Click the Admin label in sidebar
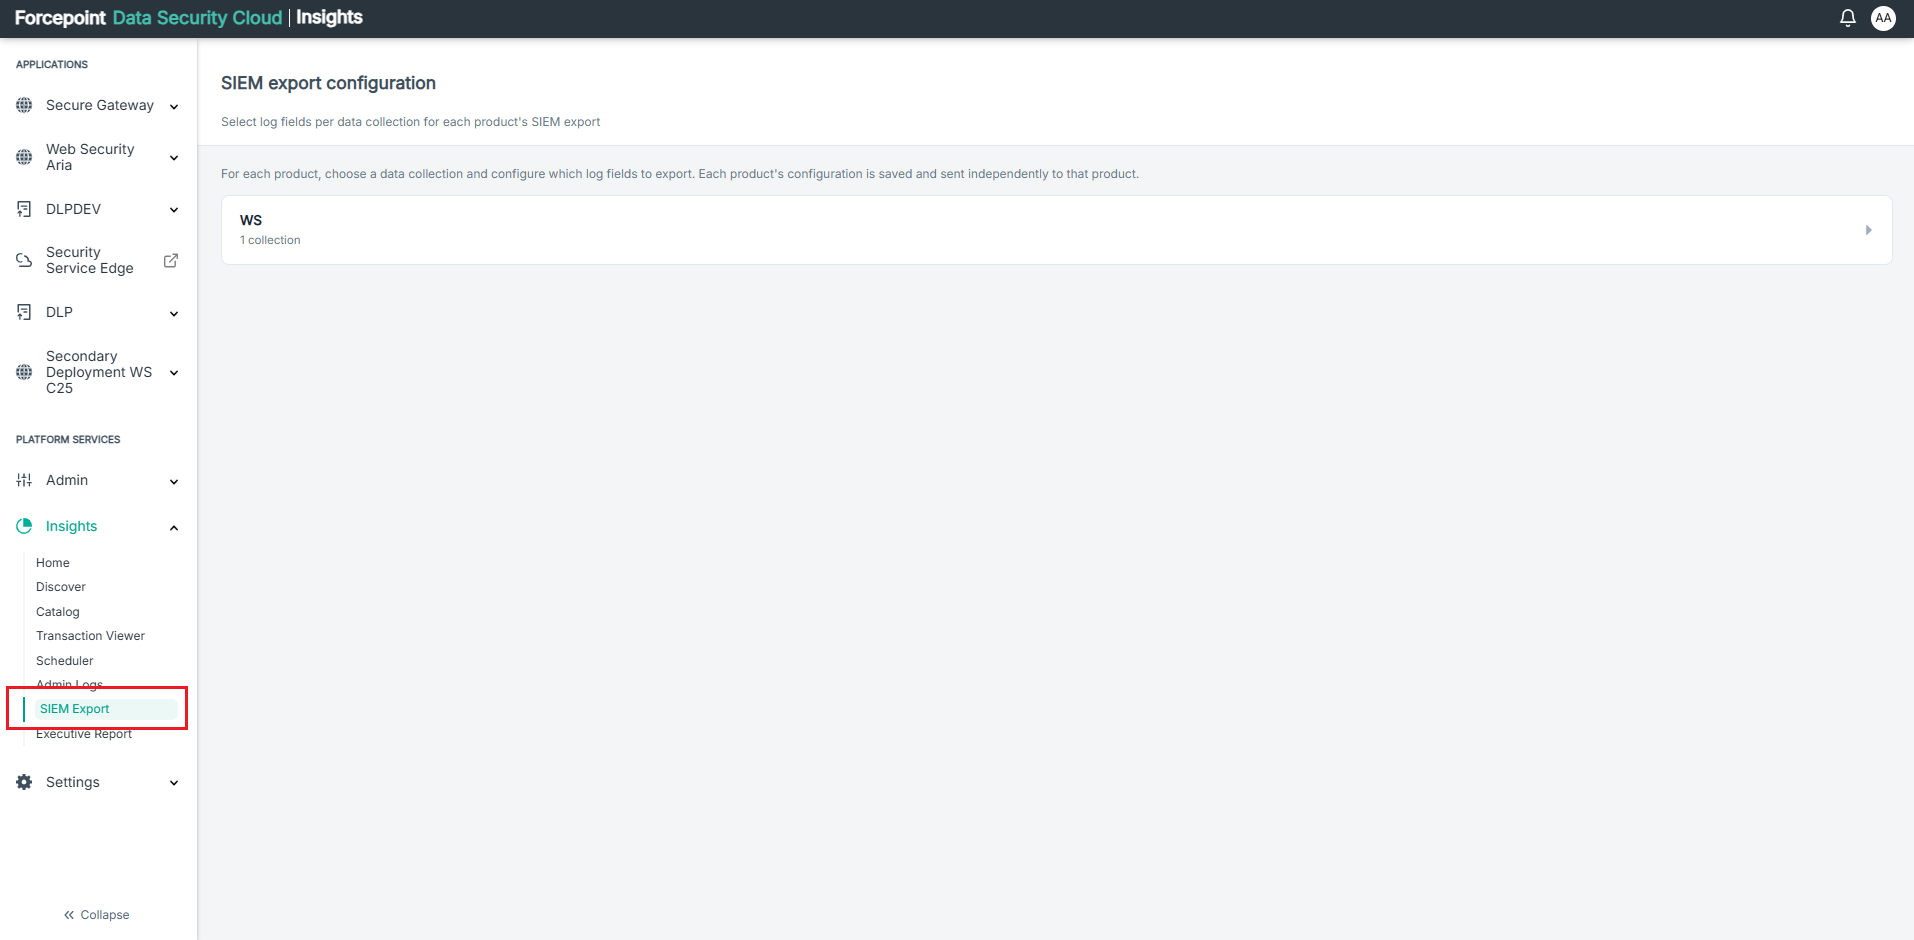 [x=67, y=480]
